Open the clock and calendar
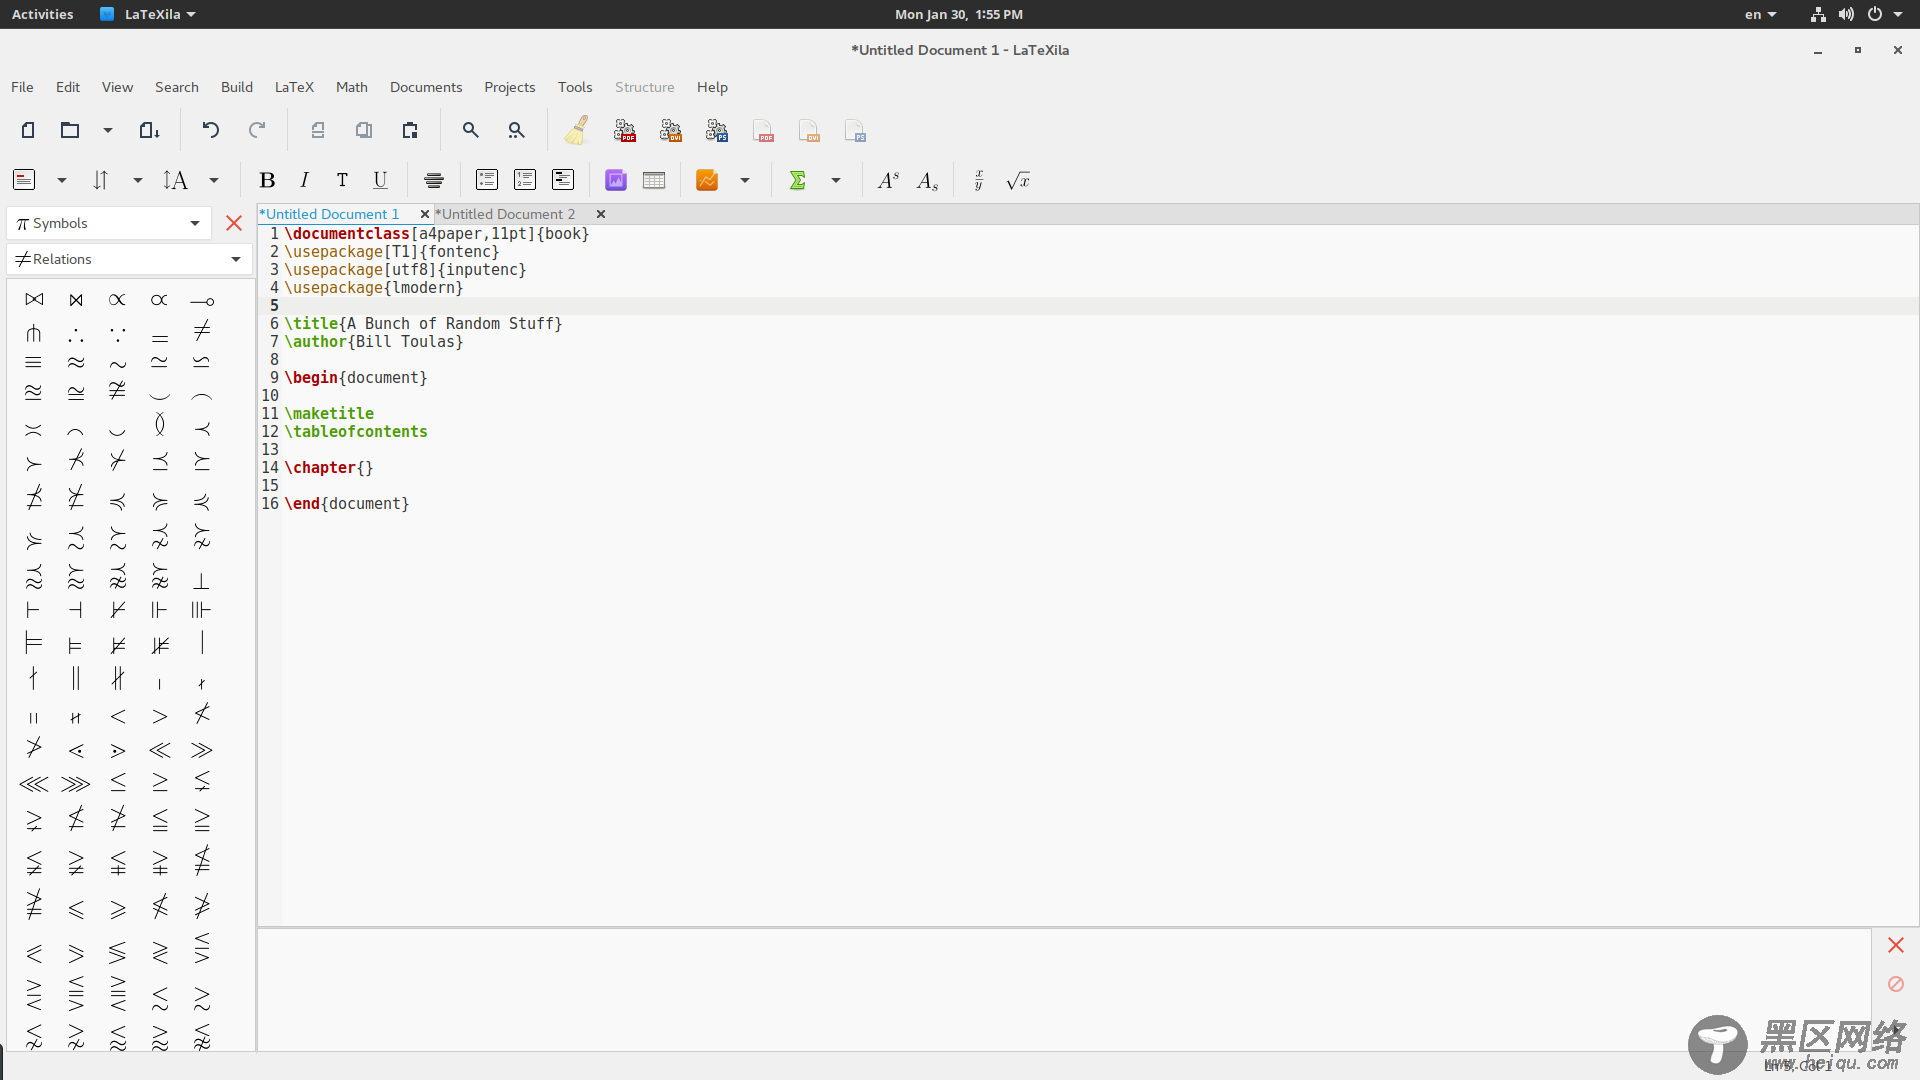 (959, 14)
